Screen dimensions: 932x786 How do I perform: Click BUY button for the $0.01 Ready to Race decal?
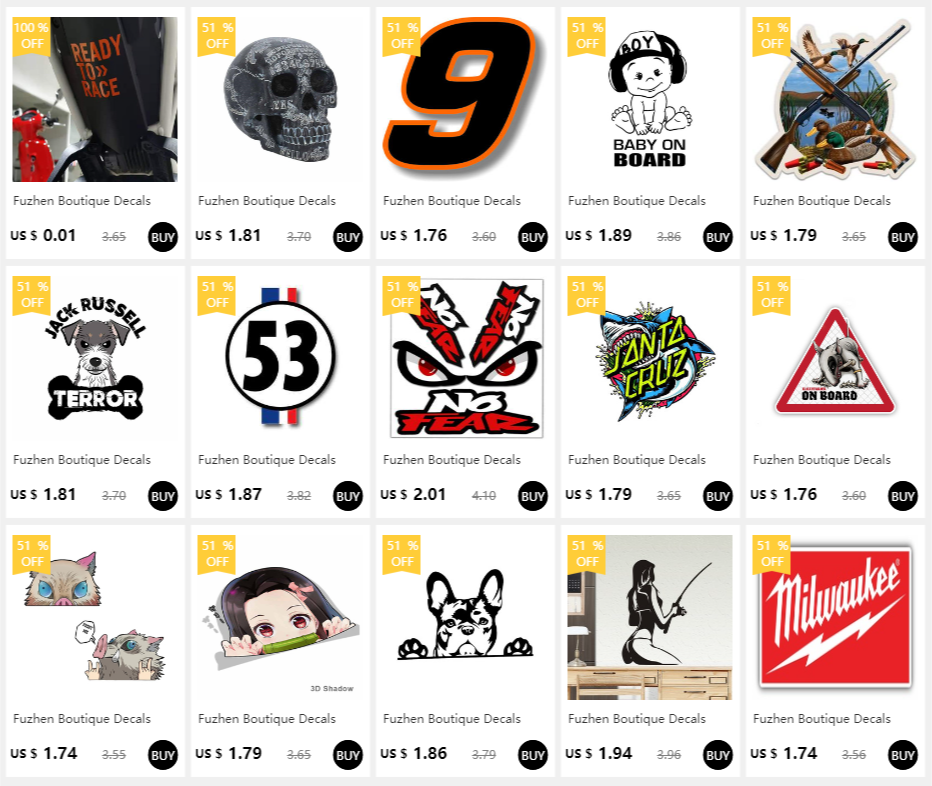tap(163, 237)
